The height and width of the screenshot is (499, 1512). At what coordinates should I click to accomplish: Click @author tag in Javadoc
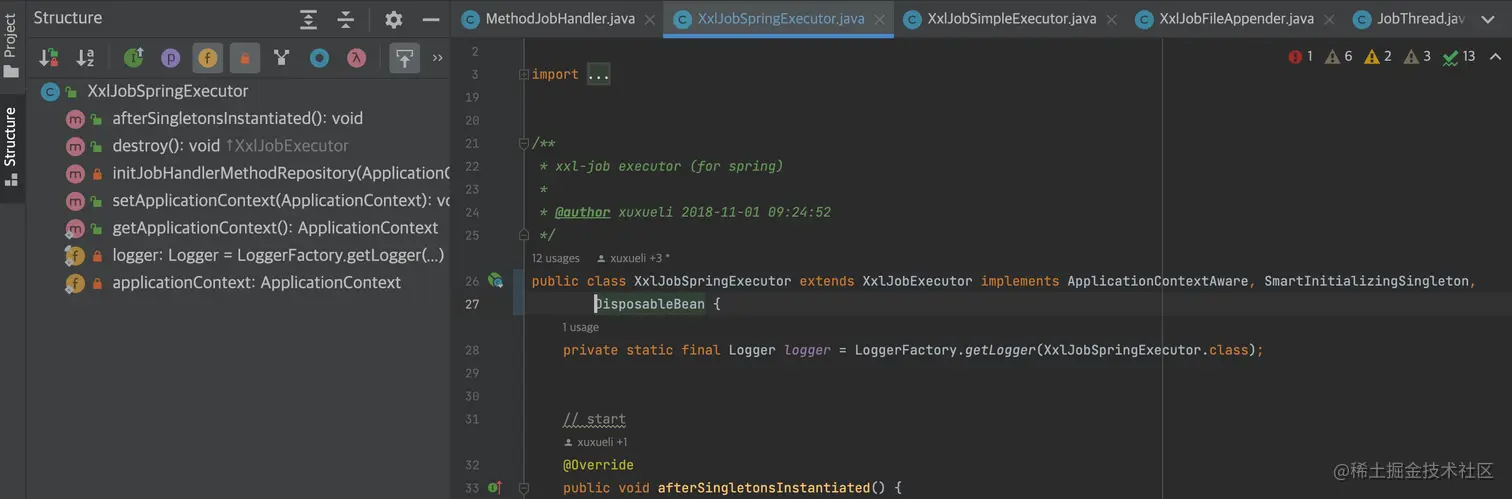click(x=582, y=213)
